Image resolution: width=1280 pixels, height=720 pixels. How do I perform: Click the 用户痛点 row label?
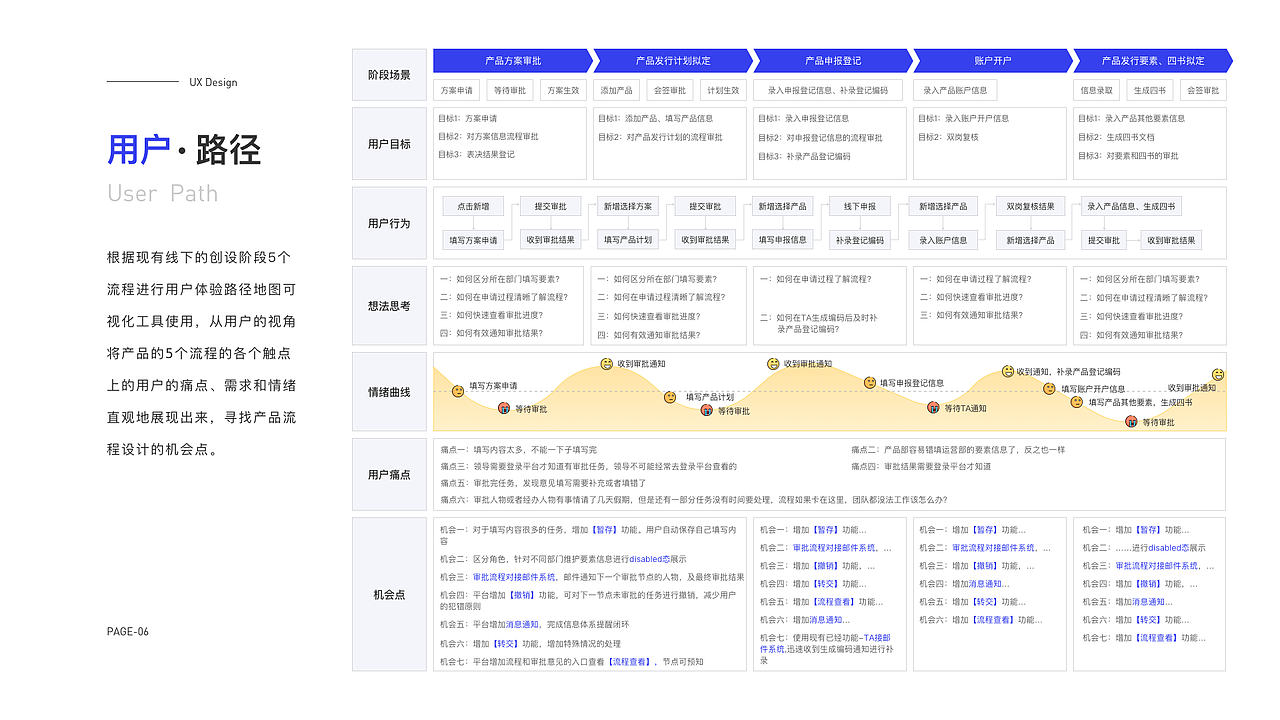pyautogui.click(x=389, y=475)
